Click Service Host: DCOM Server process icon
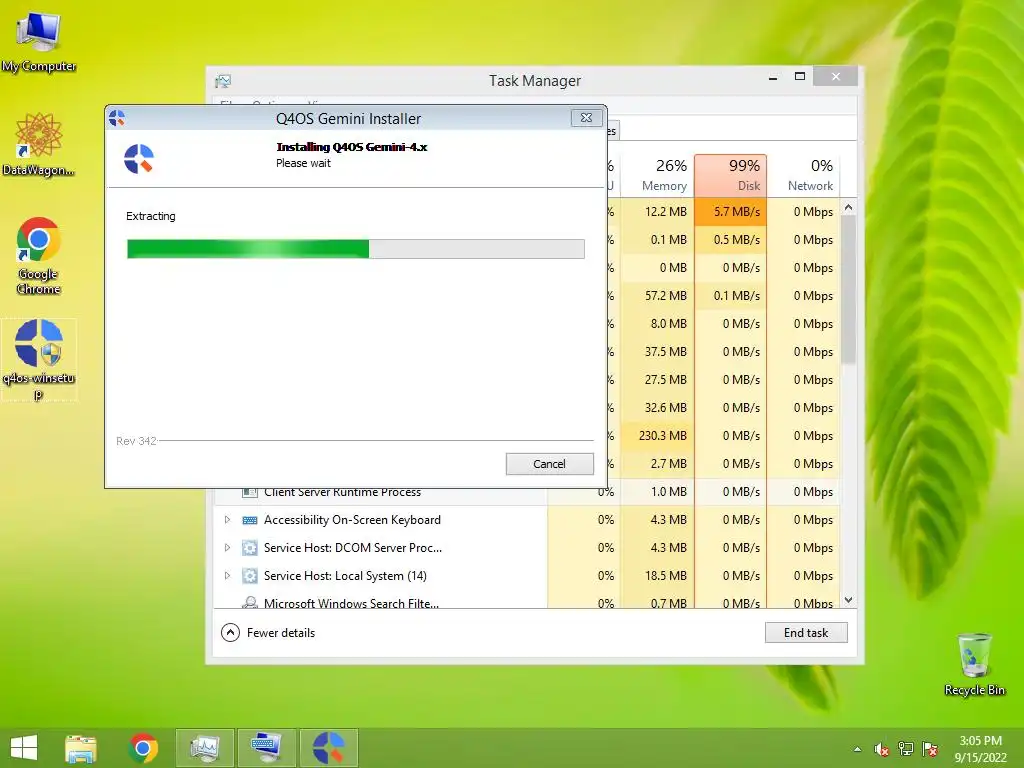Screen dimensions: 1024x768 [249, 548]
